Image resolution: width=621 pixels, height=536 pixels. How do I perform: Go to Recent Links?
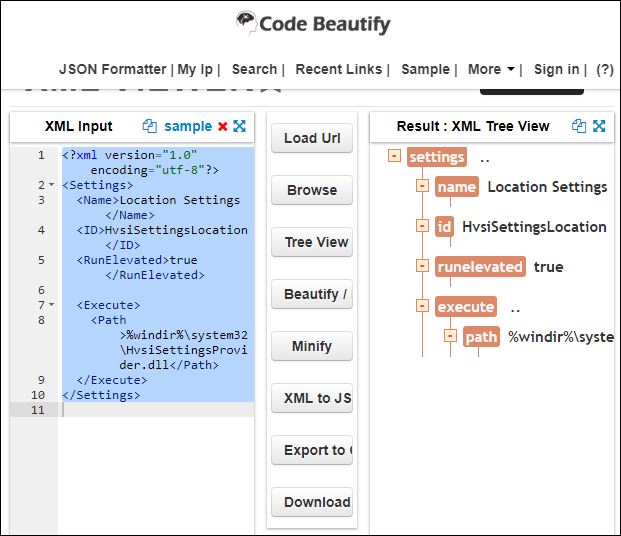click(338, 69)
